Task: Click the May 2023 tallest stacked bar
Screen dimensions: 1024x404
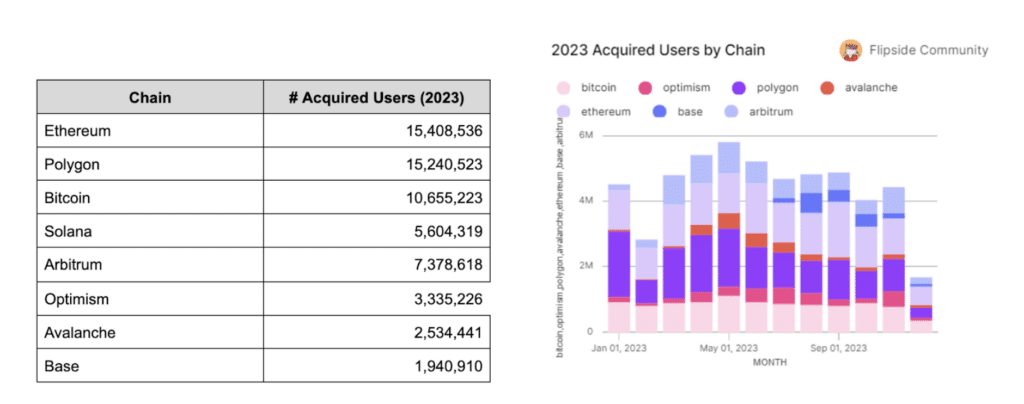Action: click(729, 238)
